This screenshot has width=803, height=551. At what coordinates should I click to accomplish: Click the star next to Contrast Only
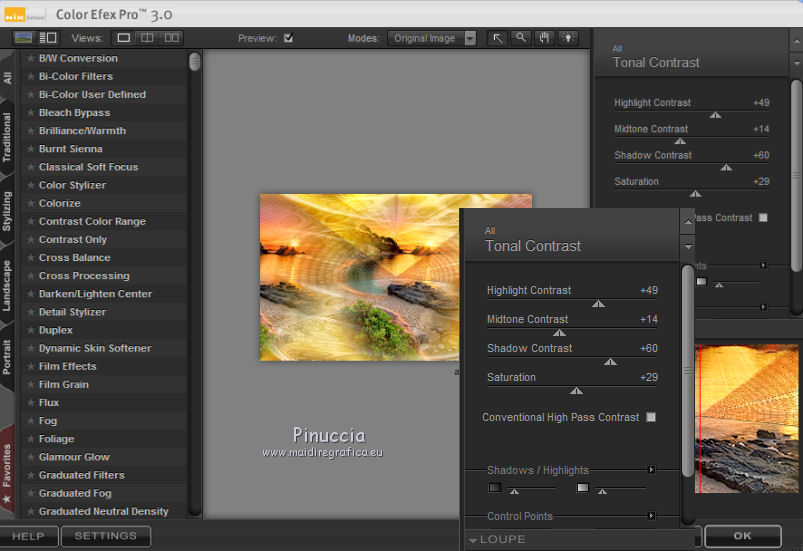tap(31, 240)
